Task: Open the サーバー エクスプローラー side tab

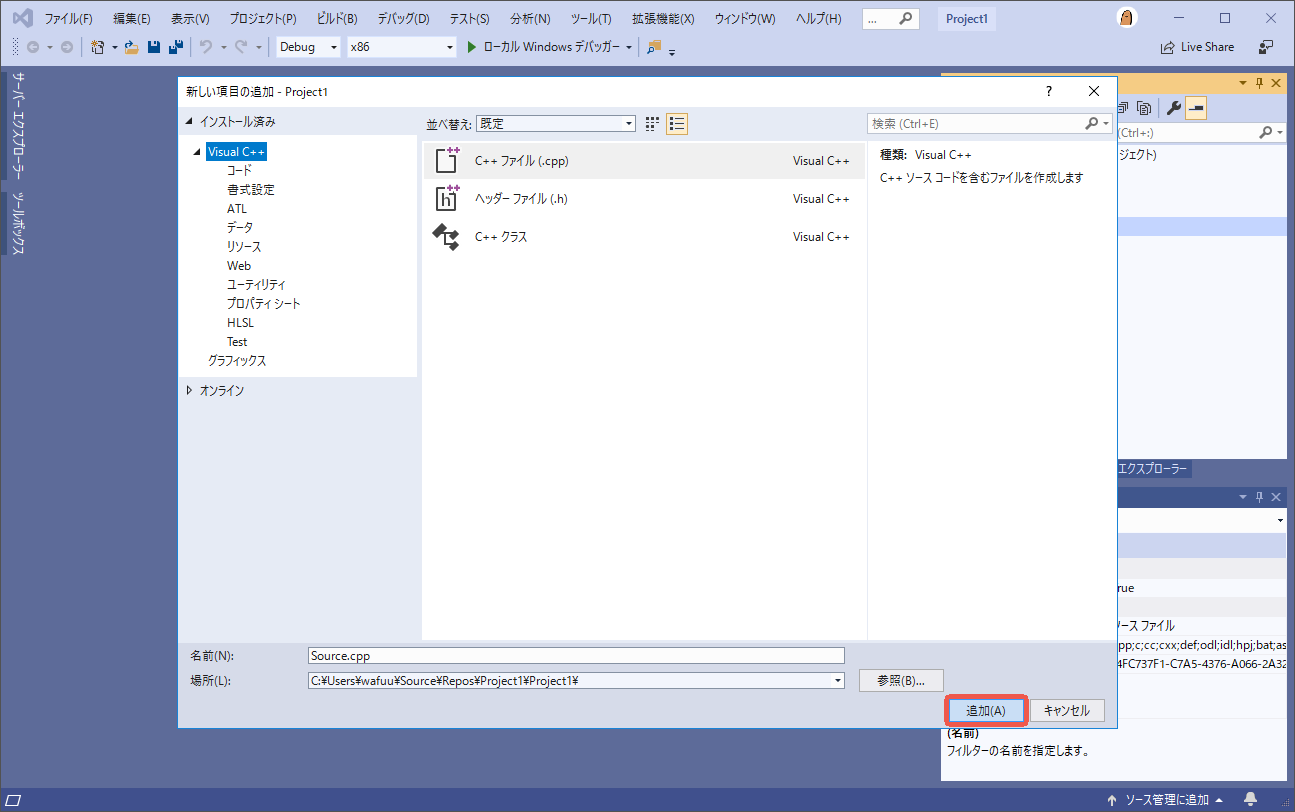Action: coord(18,126)
